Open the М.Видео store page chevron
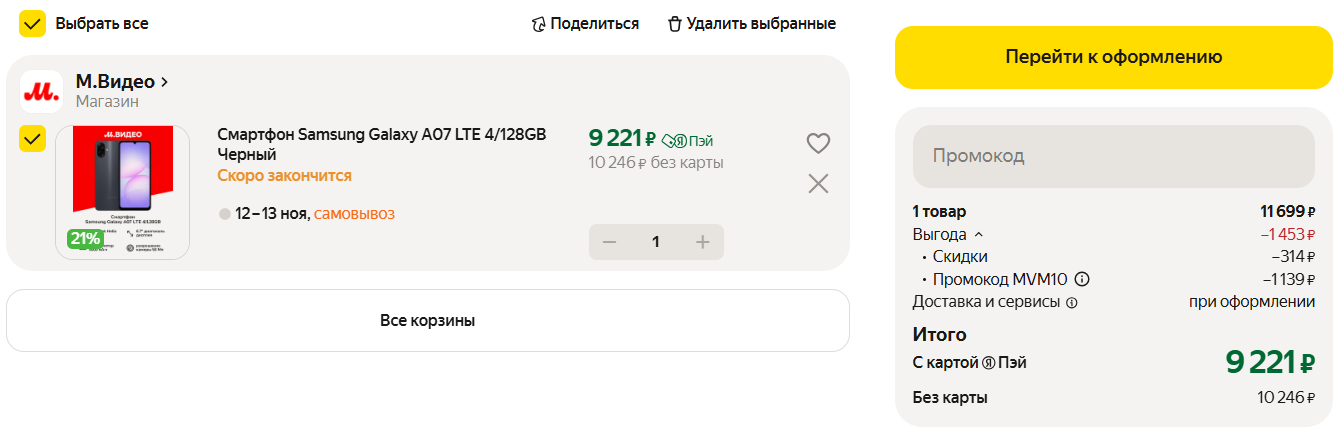 pos(164,82)
